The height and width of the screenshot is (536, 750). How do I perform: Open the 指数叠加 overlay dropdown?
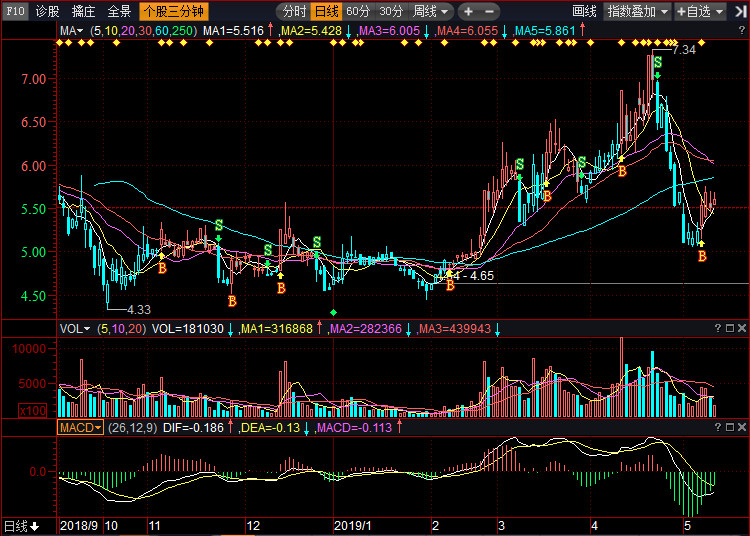point(638,12)
